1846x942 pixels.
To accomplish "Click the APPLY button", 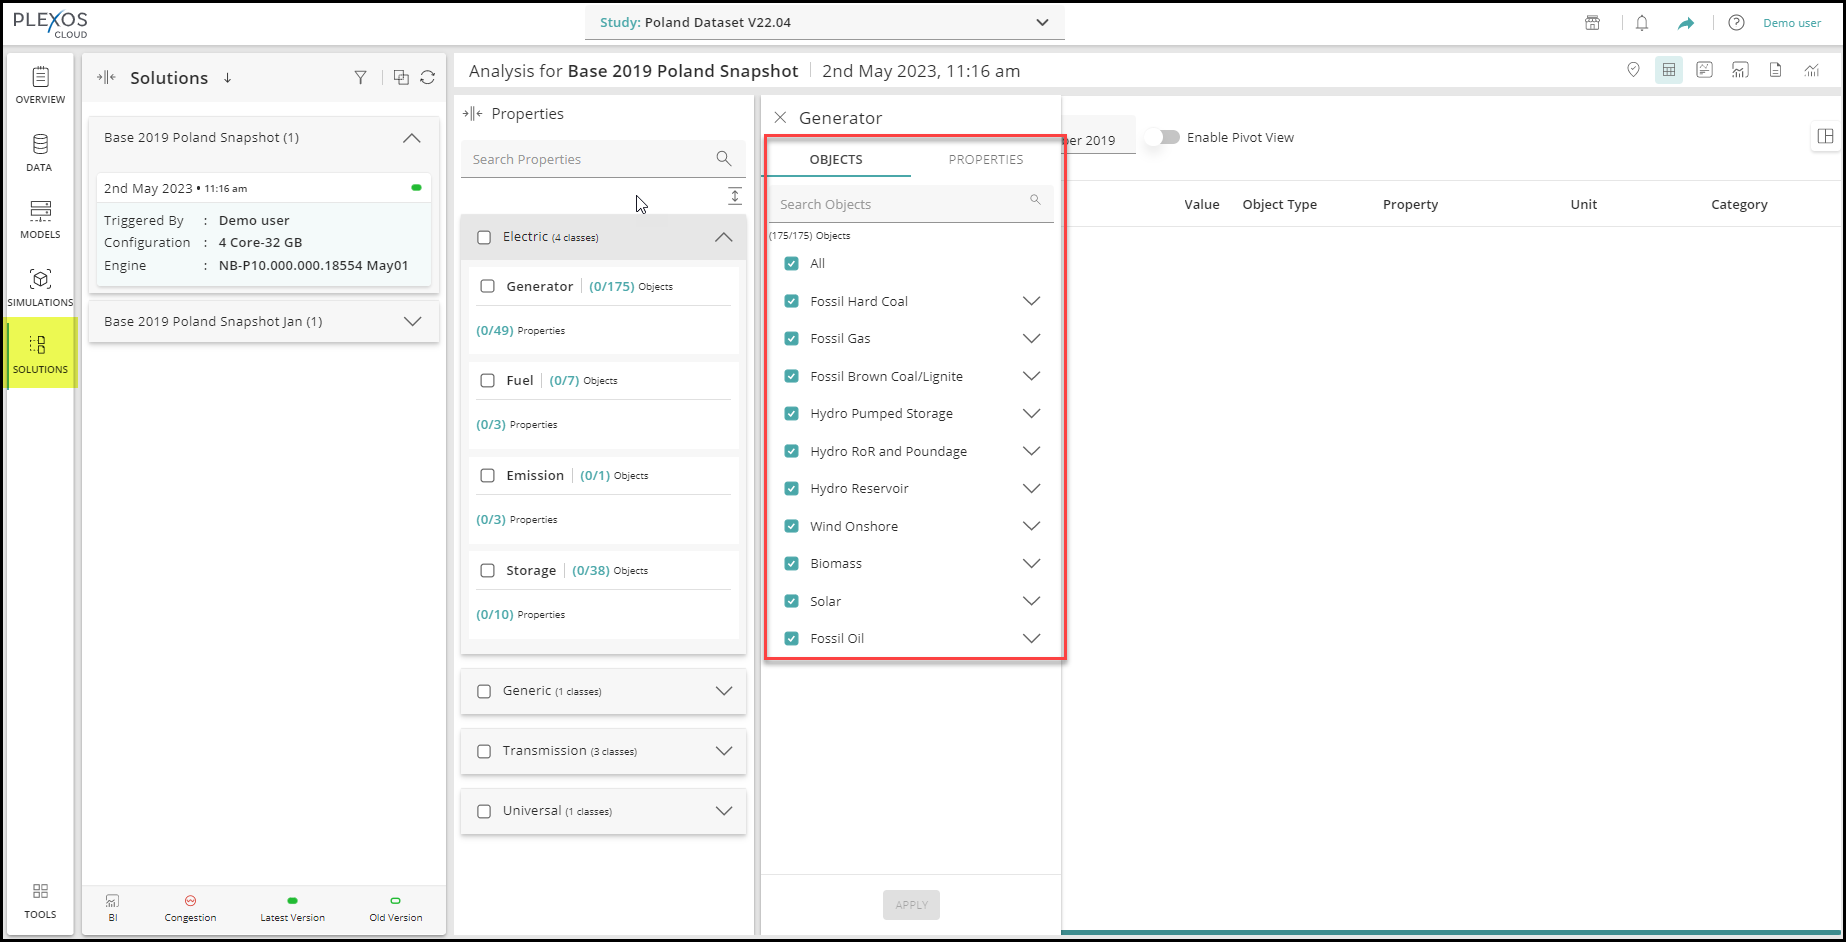I will pyautogui.click(x=911, y=905).
